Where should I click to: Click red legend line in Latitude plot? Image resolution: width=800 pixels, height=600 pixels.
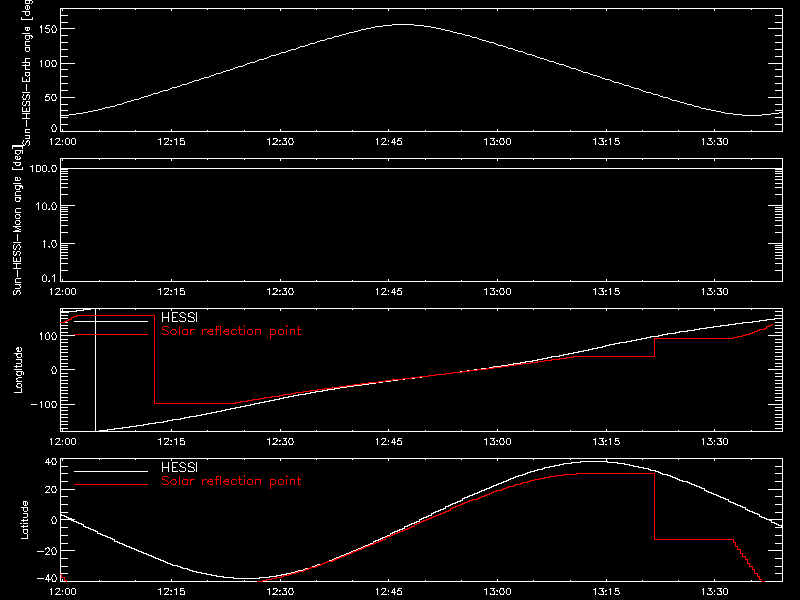tap(111, 485)
